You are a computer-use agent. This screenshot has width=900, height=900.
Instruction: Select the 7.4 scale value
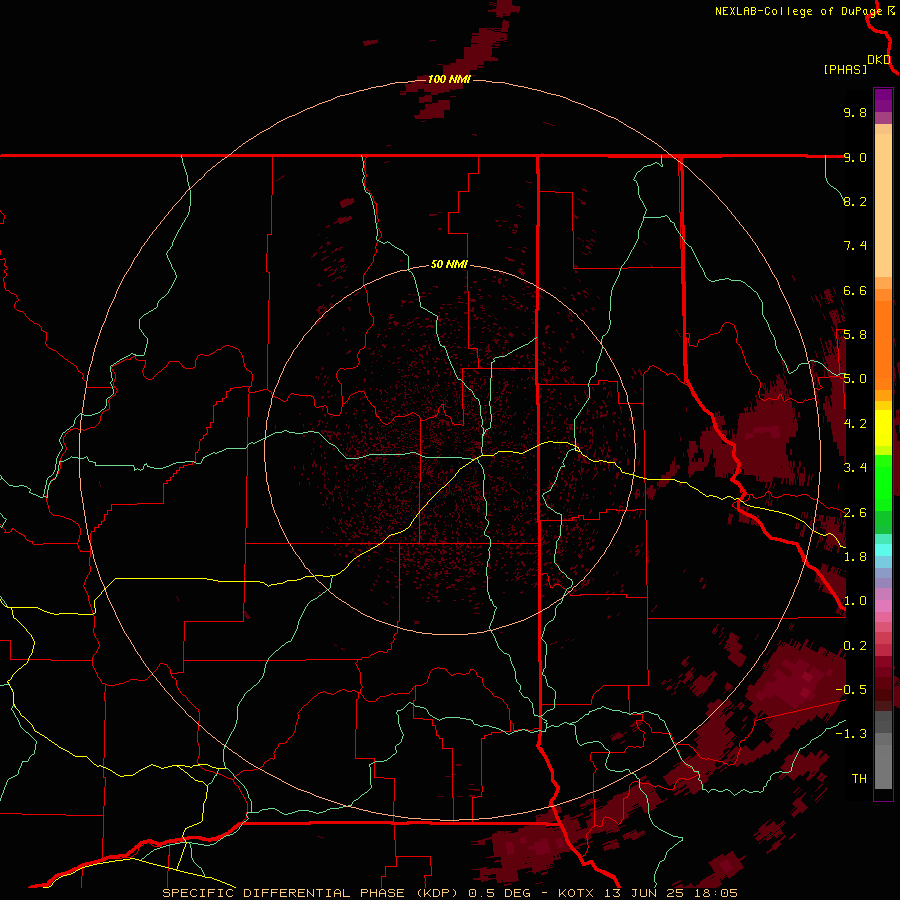tap(855, 246)
